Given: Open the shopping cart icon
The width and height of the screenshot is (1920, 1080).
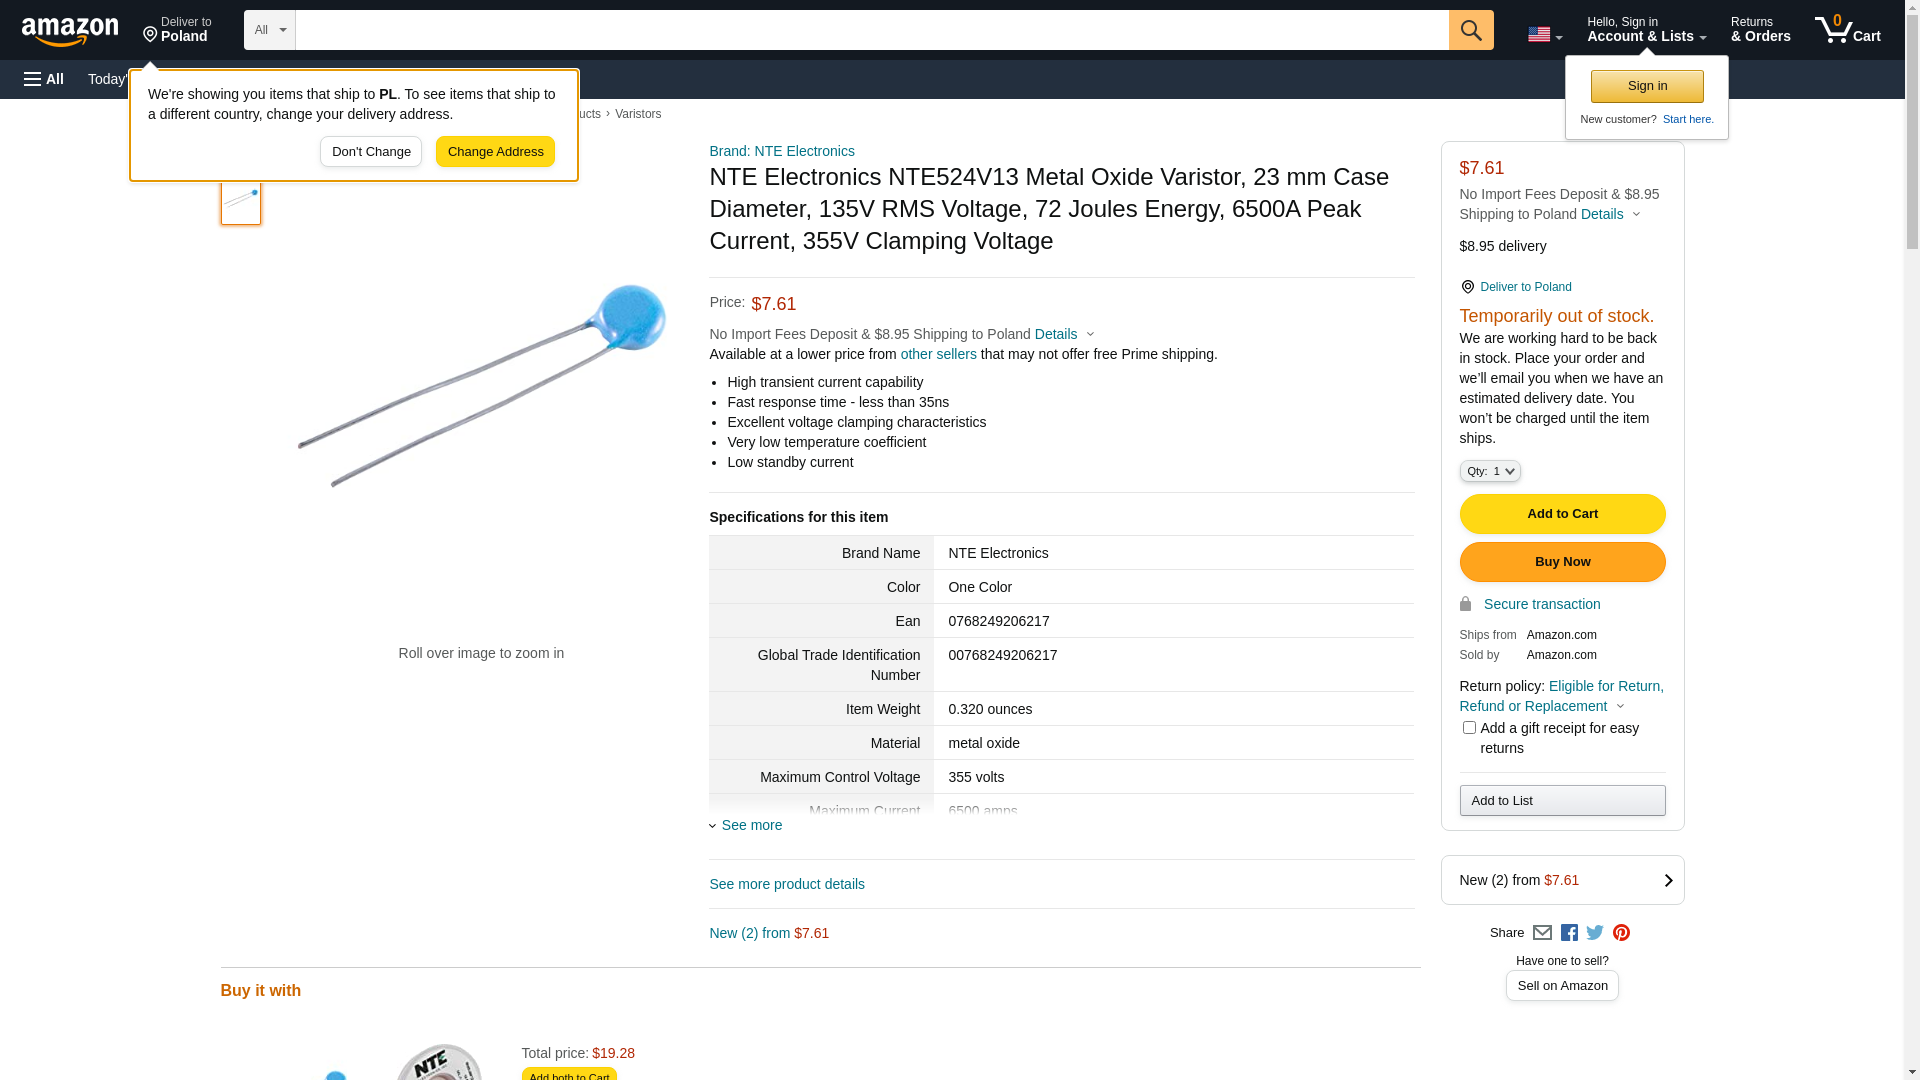Looking at the screenshot, I should (x=1847, y=30).
